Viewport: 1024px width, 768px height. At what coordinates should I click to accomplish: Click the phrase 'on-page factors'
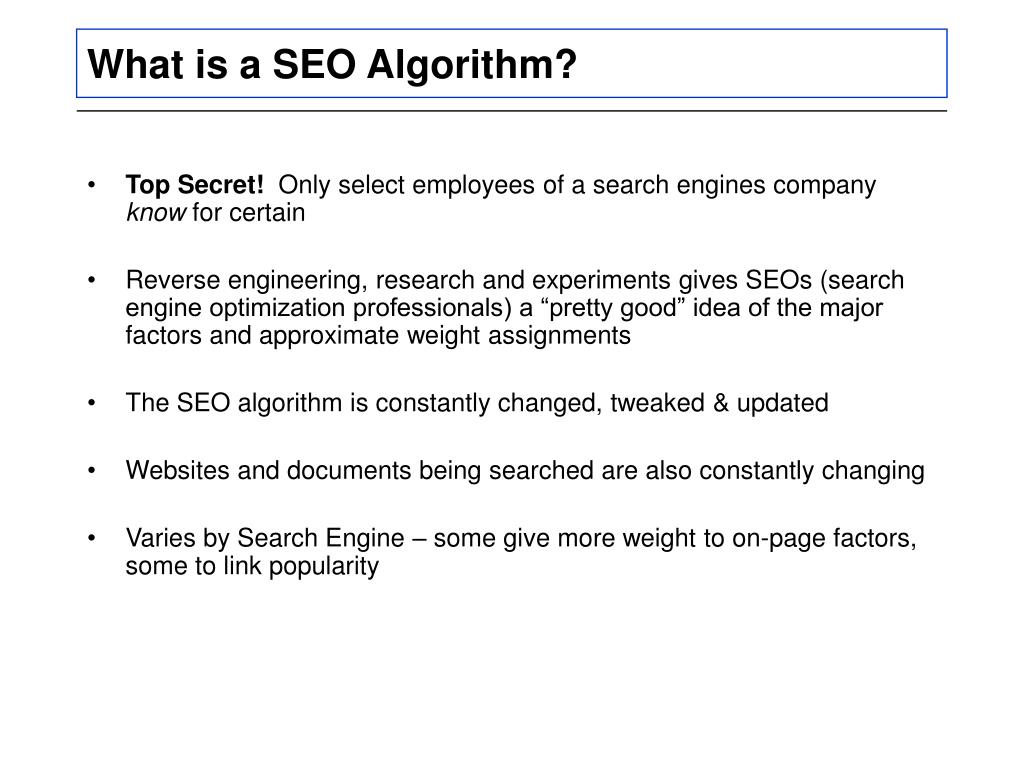click(824, 539)
